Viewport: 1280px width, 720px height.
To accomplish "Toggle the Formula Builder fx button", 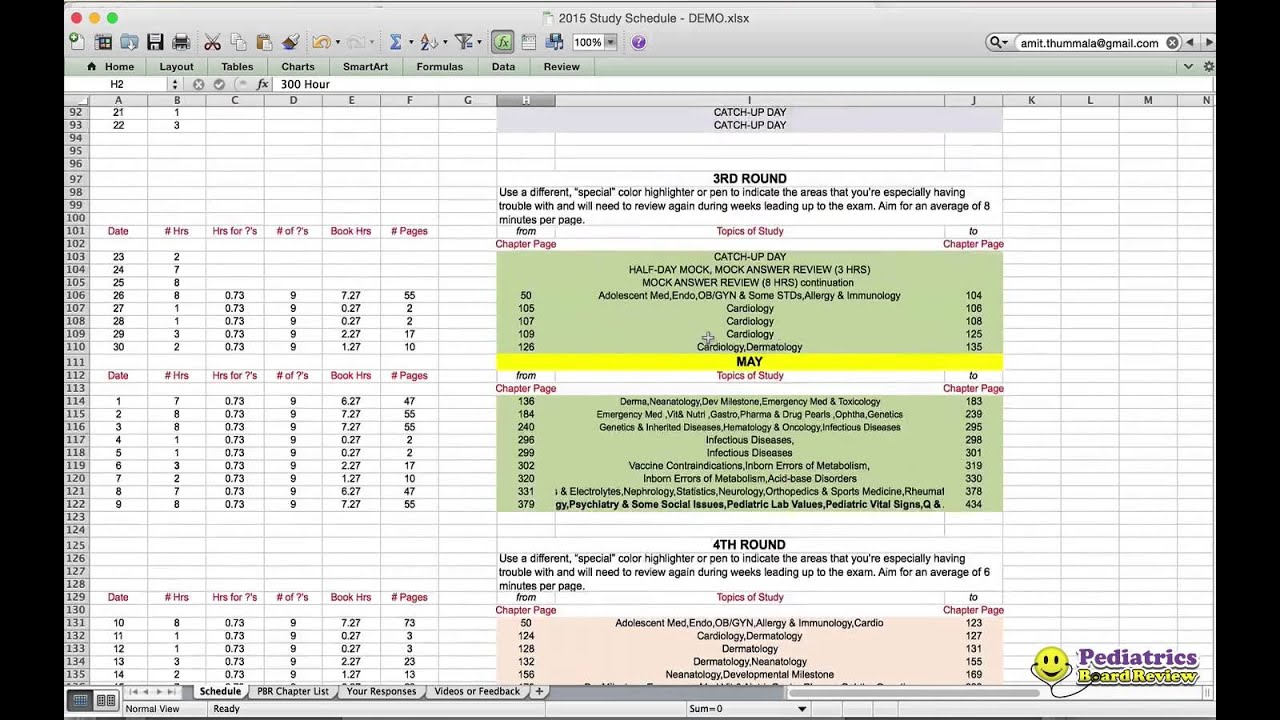I will tap(503, 42).
